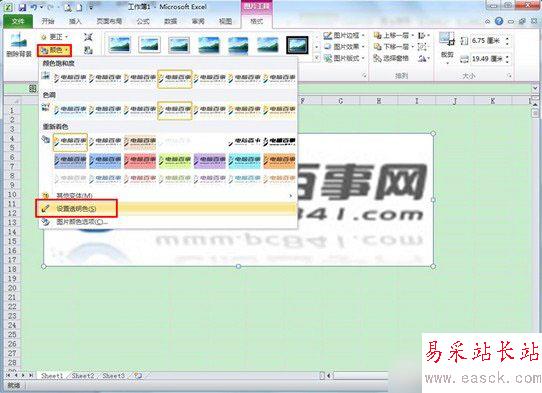542x393 pixels.
Task: Open the Size group dialog launcher
Action: pos(509,75)
